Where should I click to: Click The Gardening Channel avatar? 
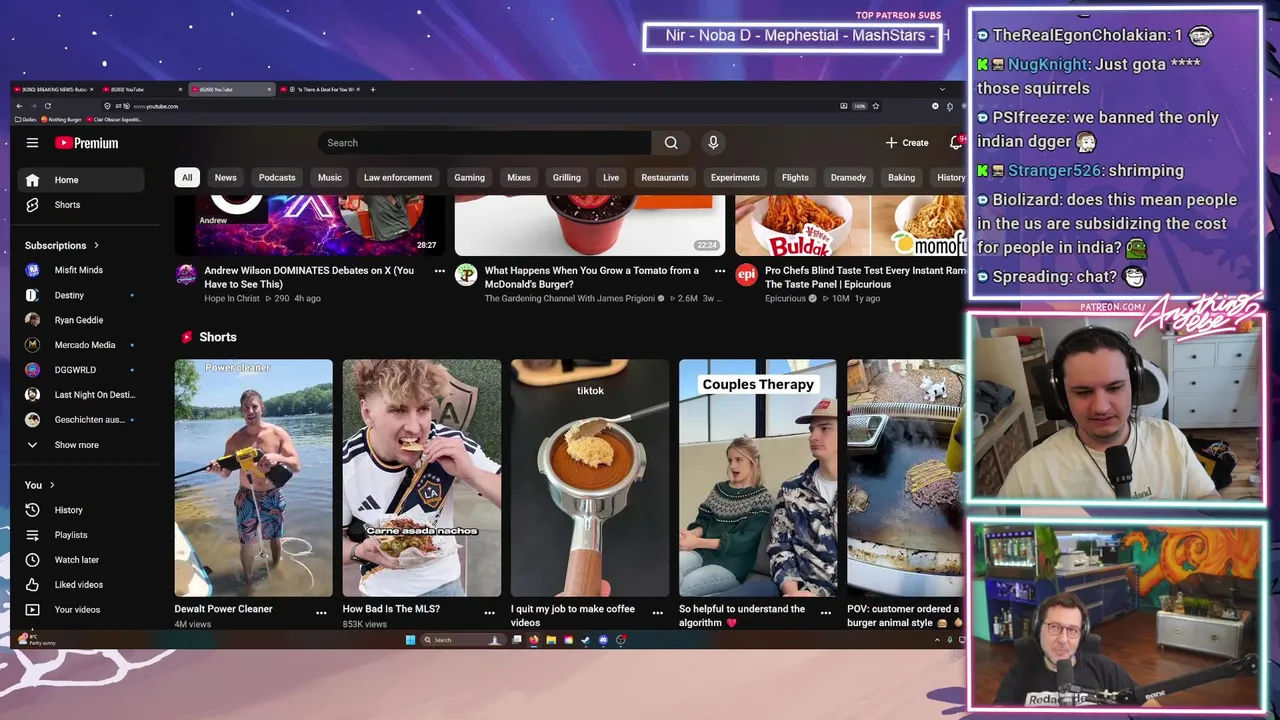coord(466,274)
